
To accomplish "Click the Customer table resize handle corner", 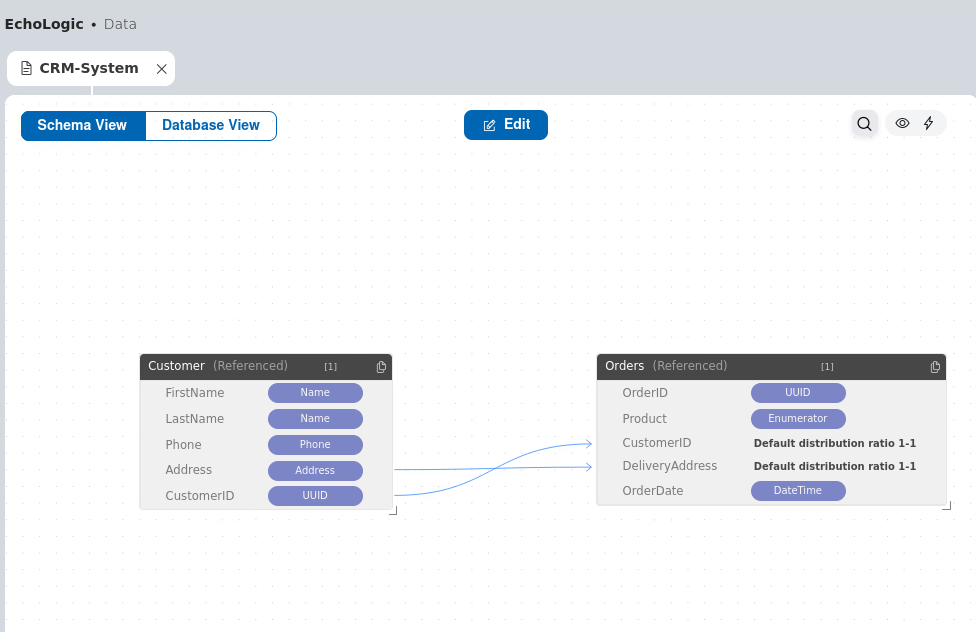I will [393, 511].
